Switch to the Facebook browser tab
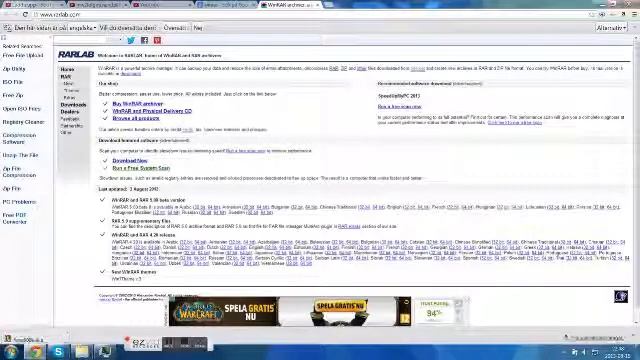This screenshot has height=360, width=640. pos(227,5)
